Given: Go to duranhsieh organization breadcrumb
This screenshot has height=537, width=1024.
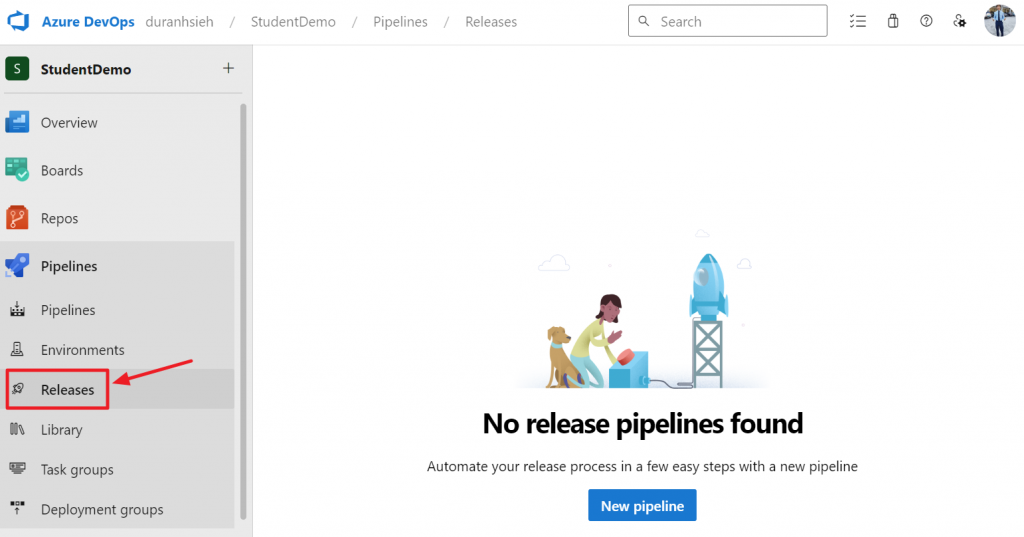Looking at the screenshot, I should [179, 22].
